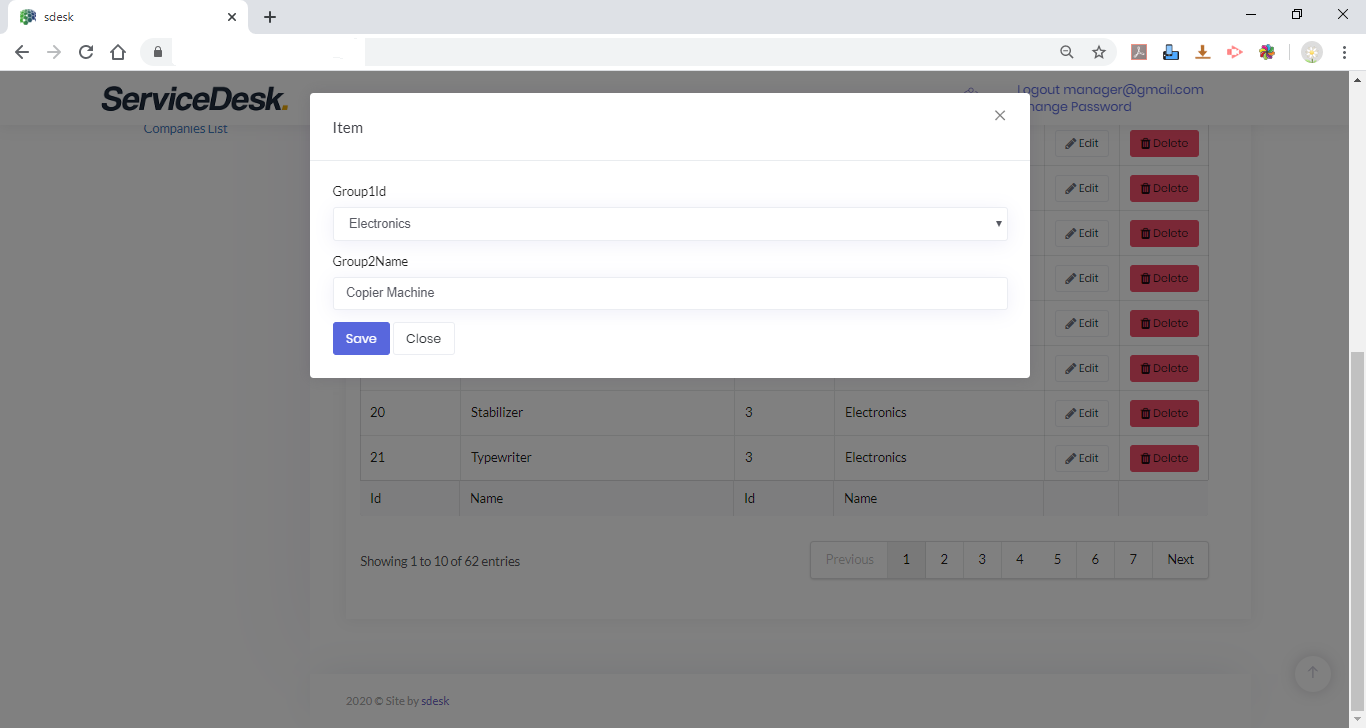This screenshot has width=1366, height=728.
Task: Delete the Stabilizer row
Action: 1164,413
